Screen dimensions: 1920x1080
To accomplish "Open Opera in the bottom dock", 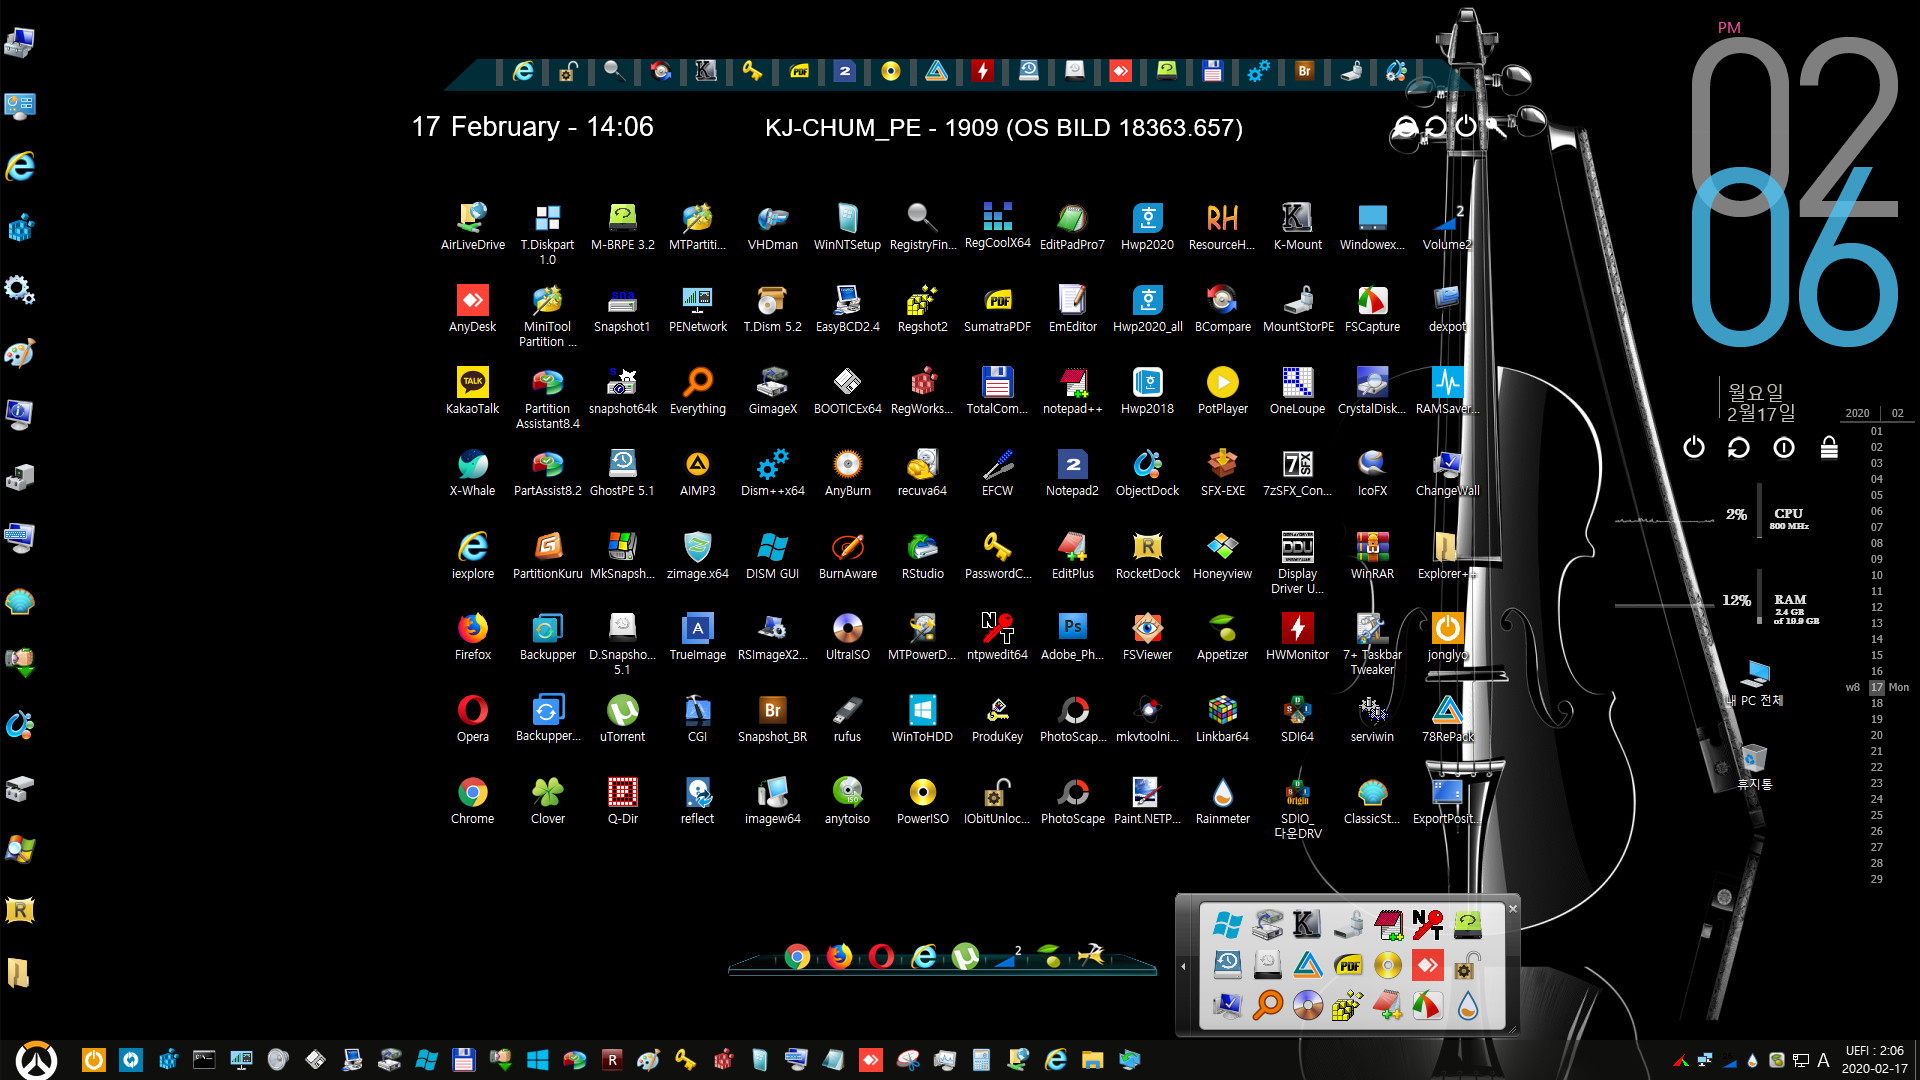I will click(x=881, y=957).
